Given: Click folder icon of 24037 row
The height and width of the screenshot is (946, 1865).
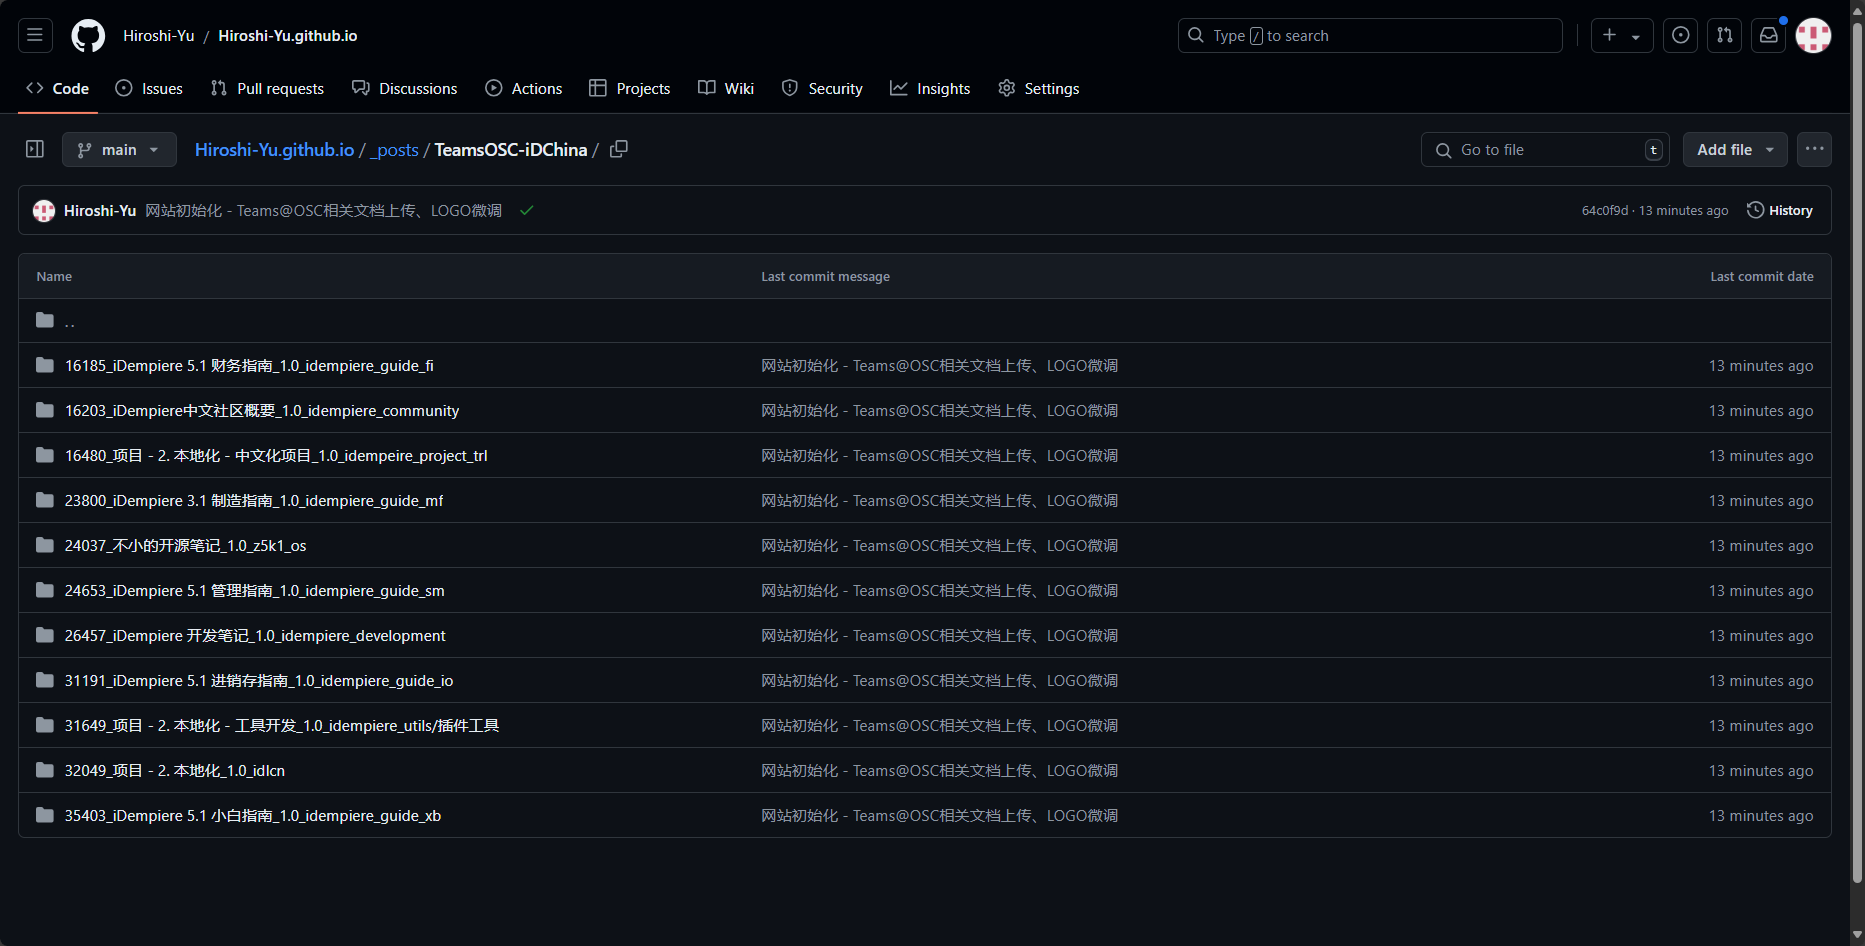Looking at the screenshot, I should pos(45,545).
